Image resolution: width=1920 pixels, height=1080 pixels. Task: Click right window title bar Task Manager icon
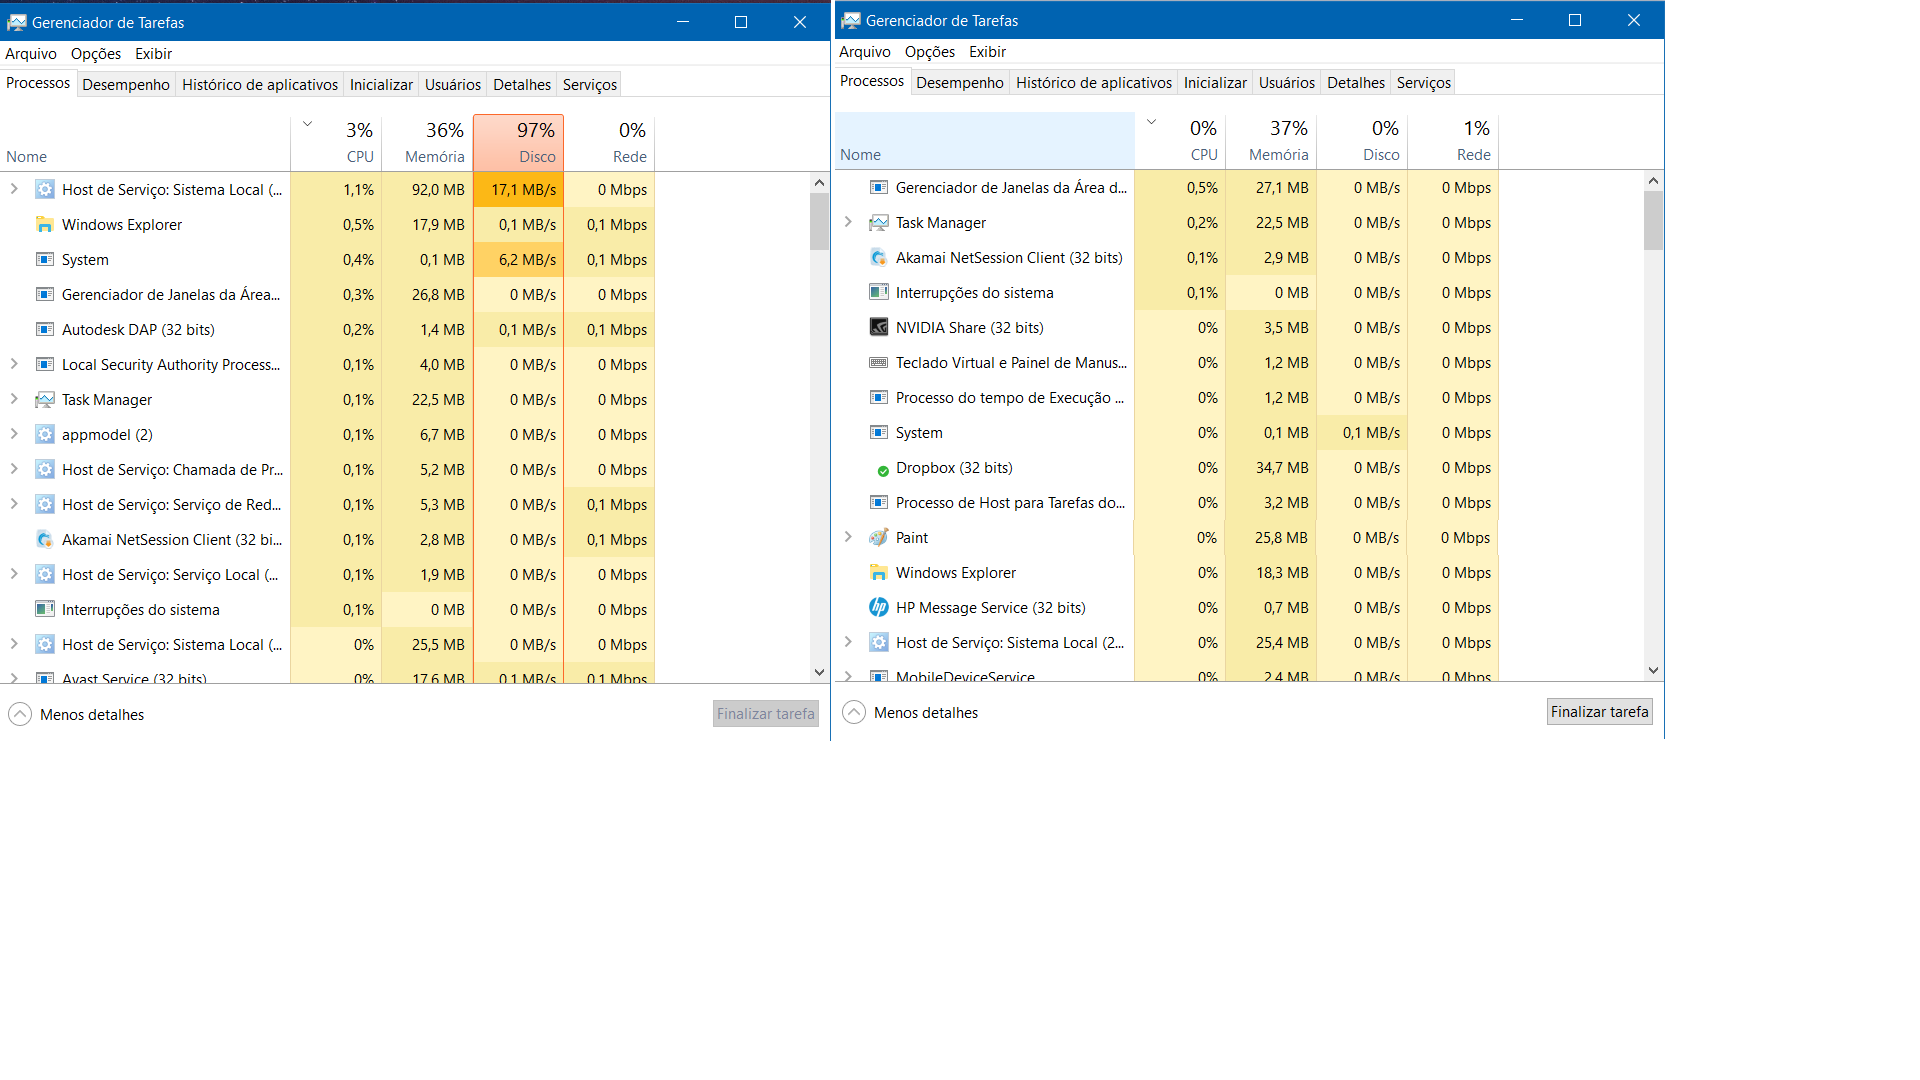pyautogui.click(x=851, y=20)
